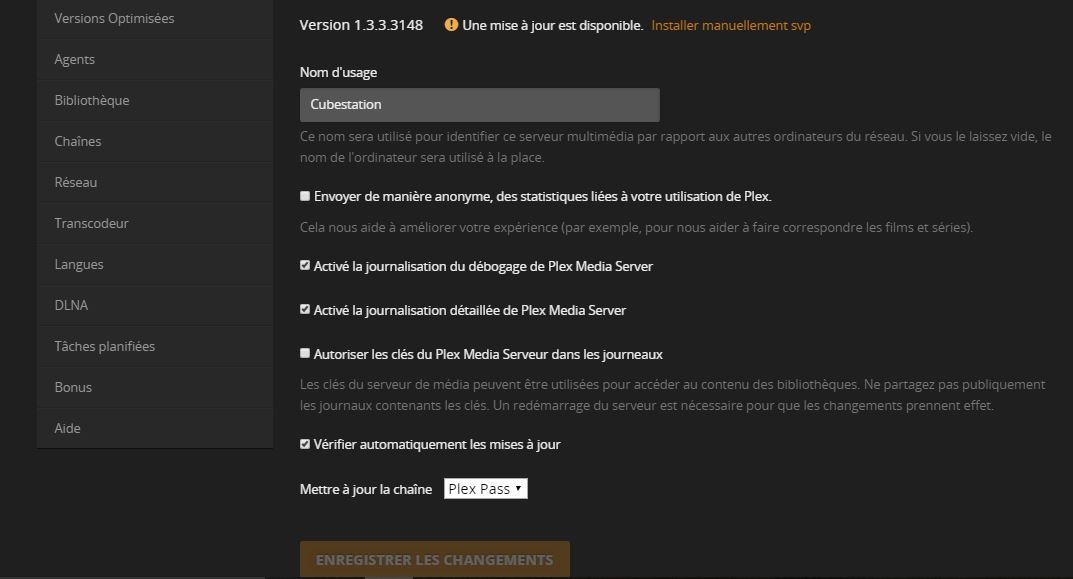The width and height of the screenshot is (1073, 579).
Task: Go to Bibliothèque settings section
Action: [92, 100]
